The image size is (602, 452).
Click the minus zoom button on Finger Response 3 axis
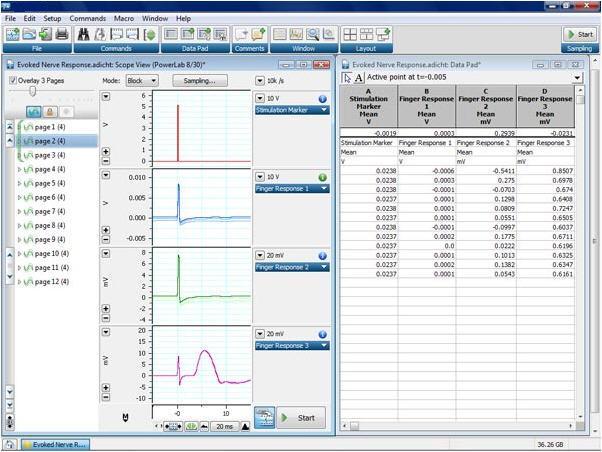(x=106, y=397)
